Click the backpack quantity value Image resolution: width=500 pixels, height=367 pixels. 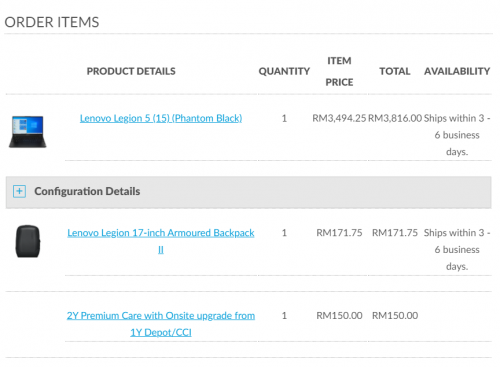click(x=284, y=233)
